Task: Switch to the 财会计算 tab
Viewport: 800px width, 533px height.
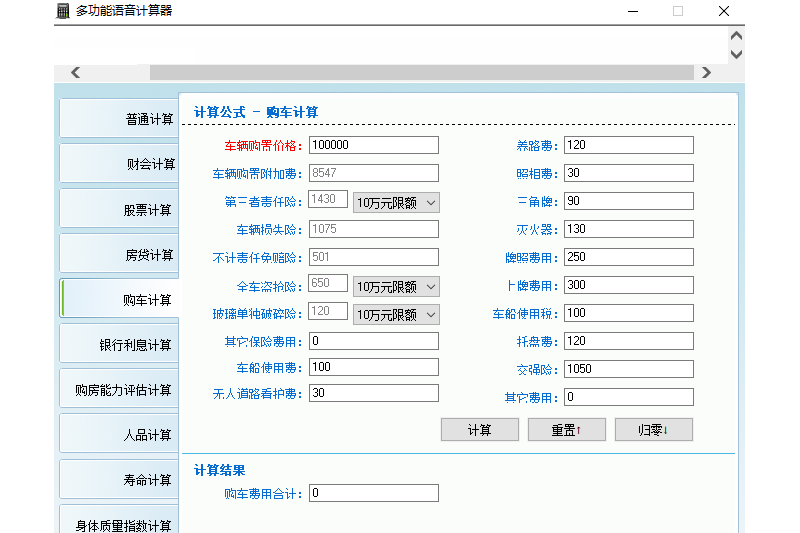Action: click(119, 163)
